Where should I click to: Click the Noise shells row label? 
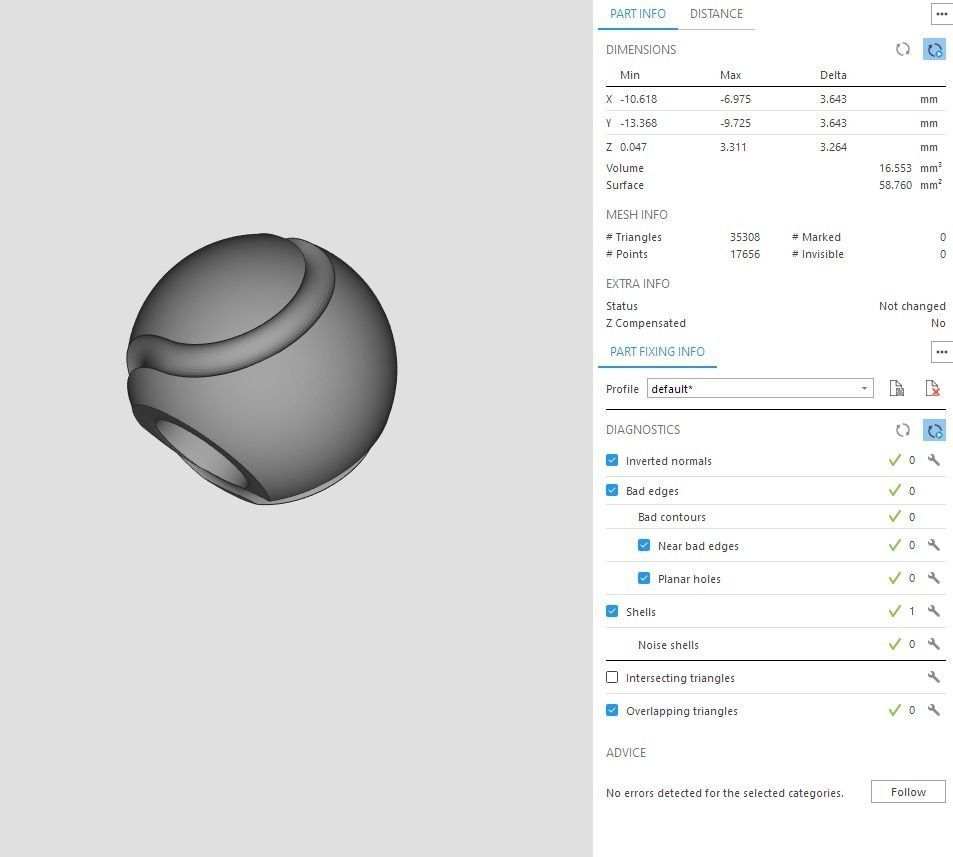pos(668,645)
